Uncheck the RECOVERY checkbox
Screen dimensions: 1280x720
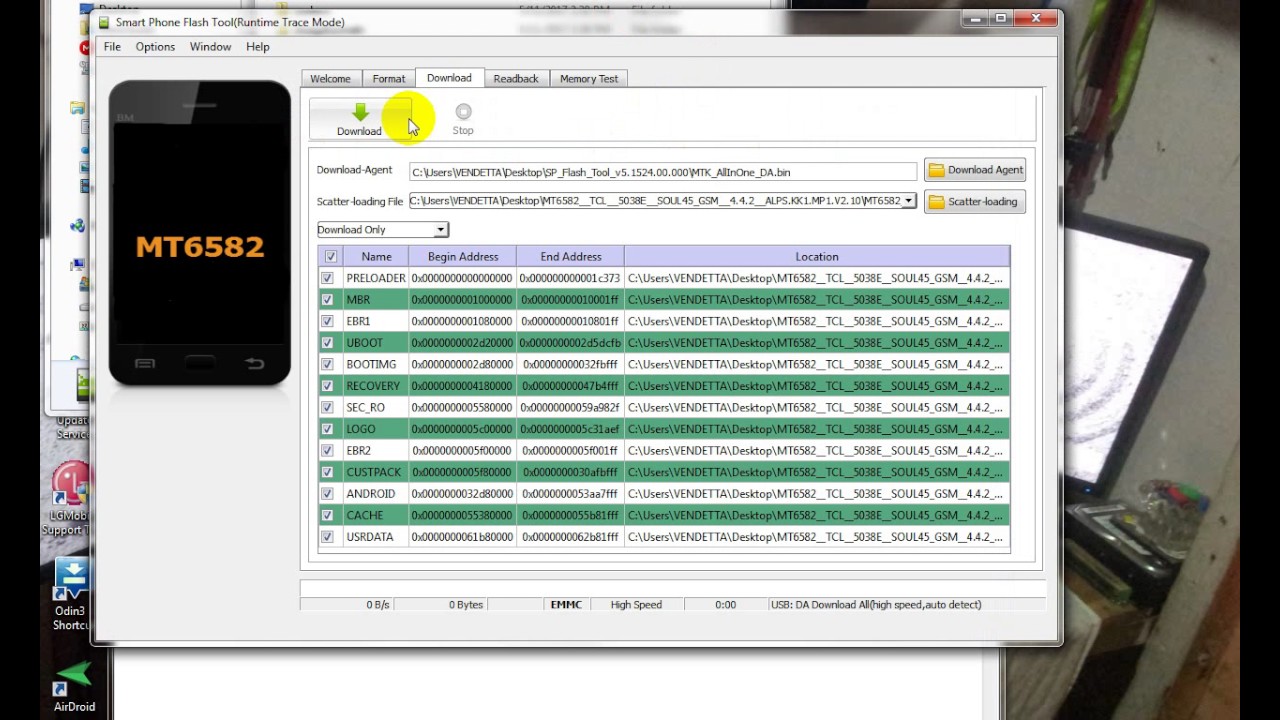pos(327,386)
